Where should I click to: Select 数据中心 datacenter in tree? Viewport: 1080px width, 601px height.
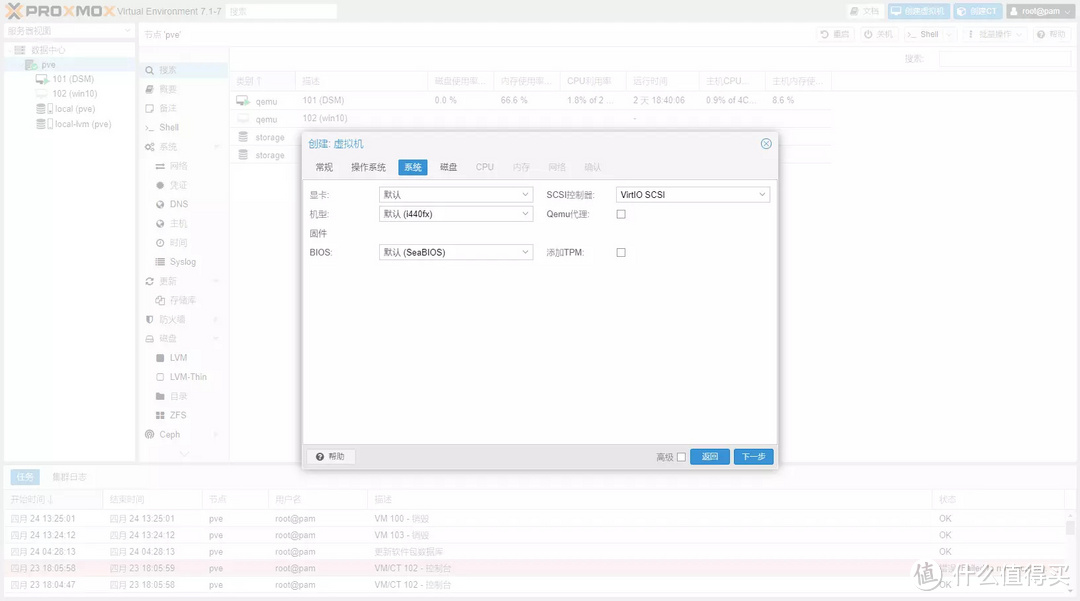48,50
